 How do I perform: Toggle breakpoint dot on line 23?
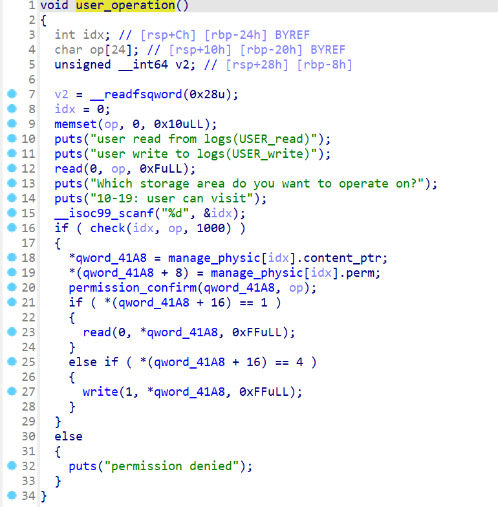pyautogui.click(x=12, y=332)
